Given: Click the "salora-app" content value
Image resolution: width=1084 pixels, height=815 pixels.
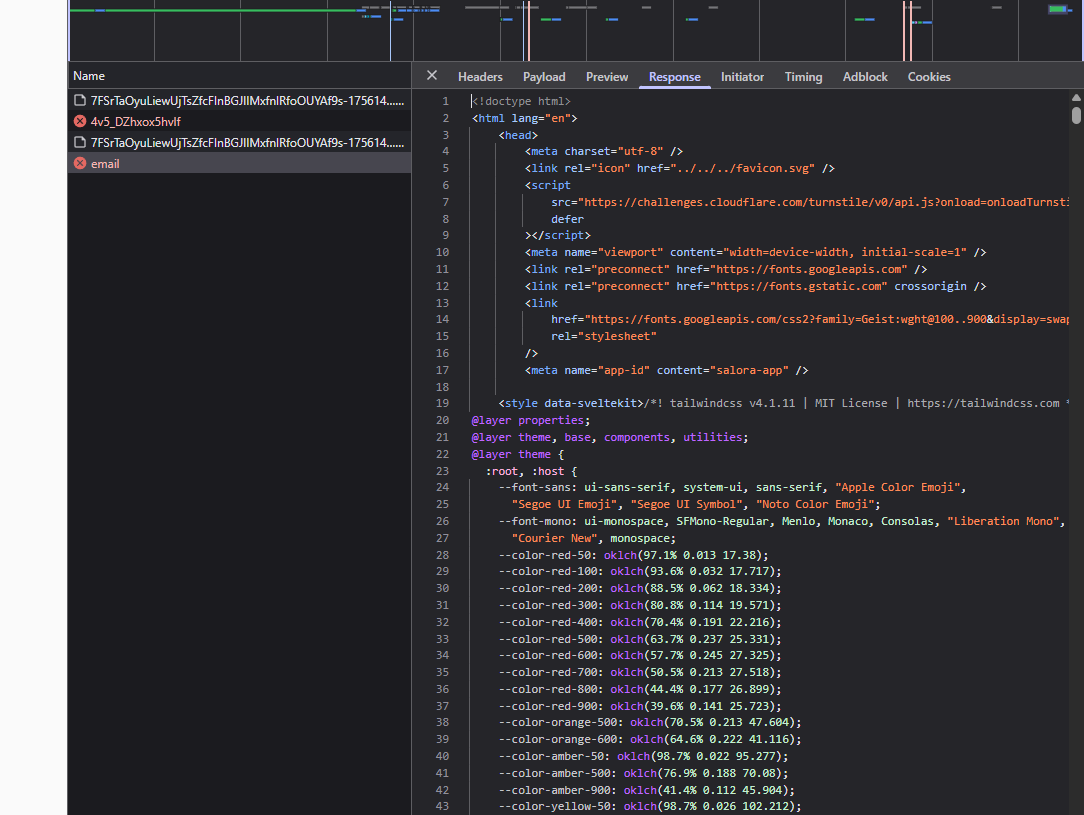Looking at the screenshot, I should 749,371.
